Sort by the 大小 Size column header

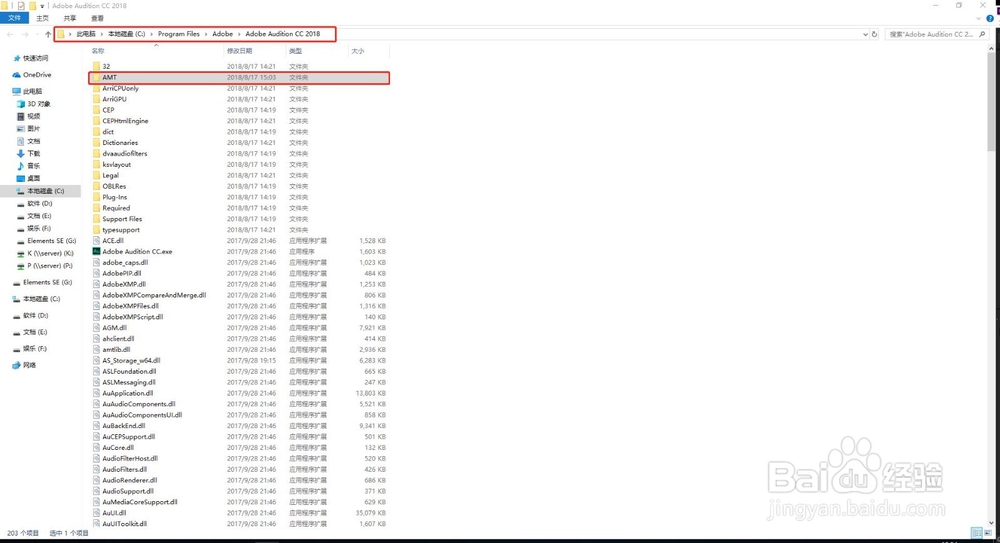point(358,51)
